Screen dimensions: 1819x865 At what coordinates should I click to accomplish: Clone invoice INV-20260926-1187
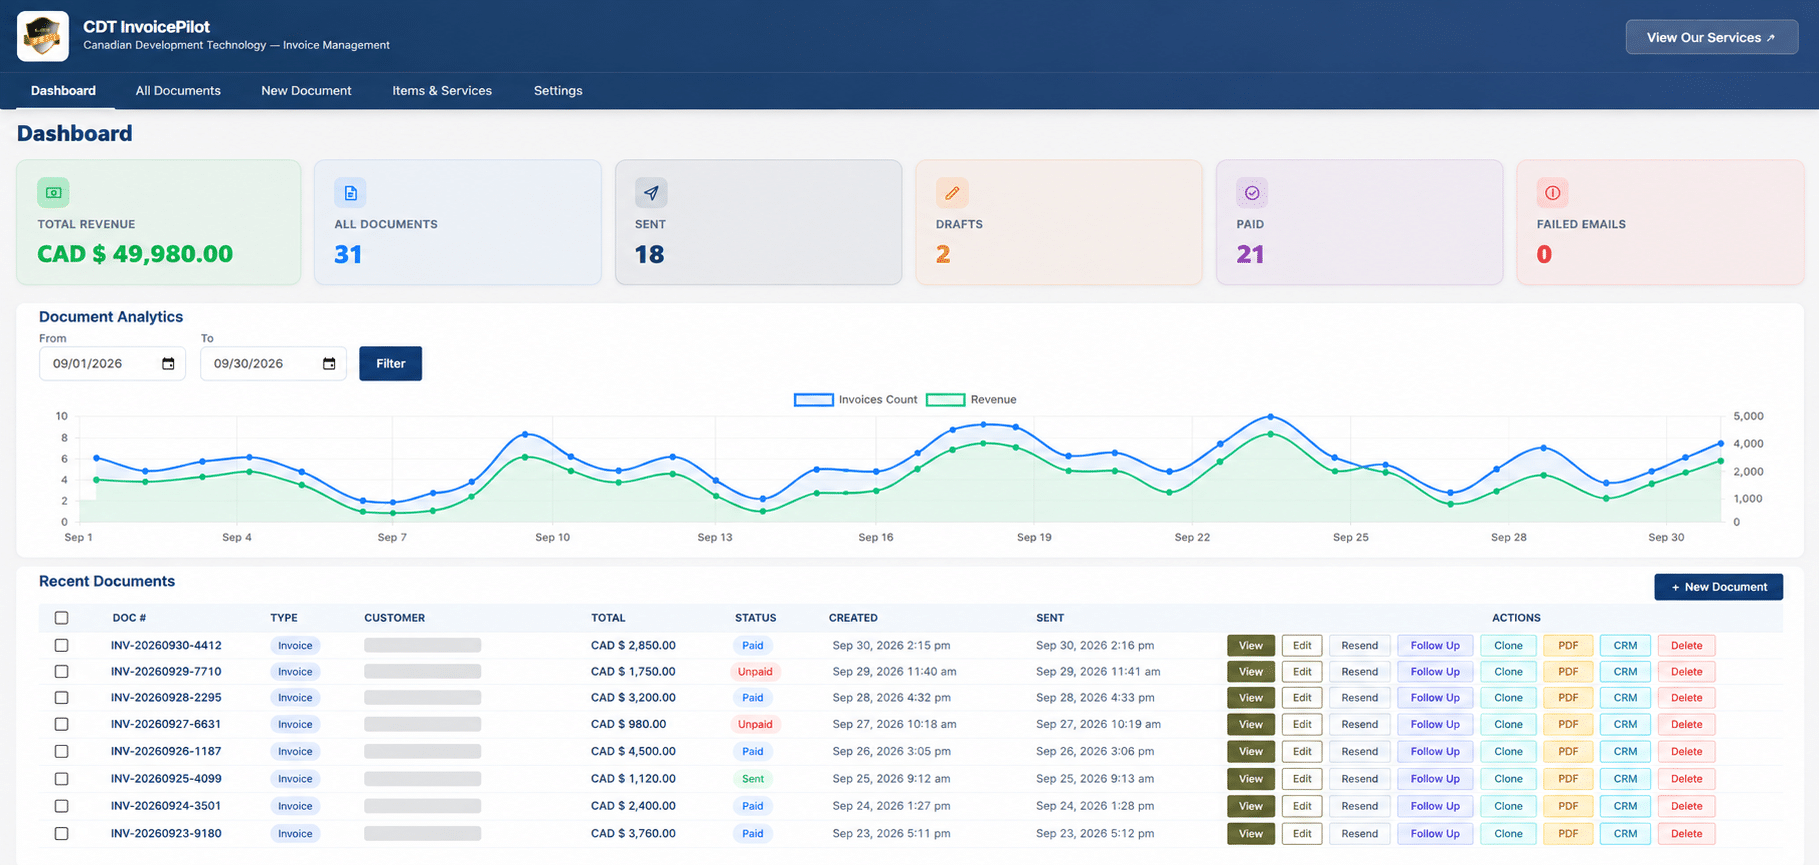tap(1508, 752)
